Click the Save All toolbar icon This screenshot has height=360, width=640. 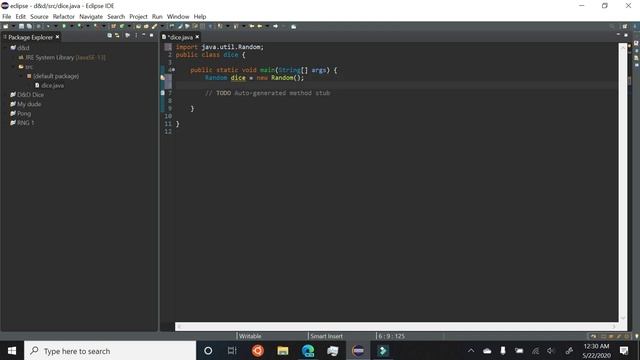29,26
